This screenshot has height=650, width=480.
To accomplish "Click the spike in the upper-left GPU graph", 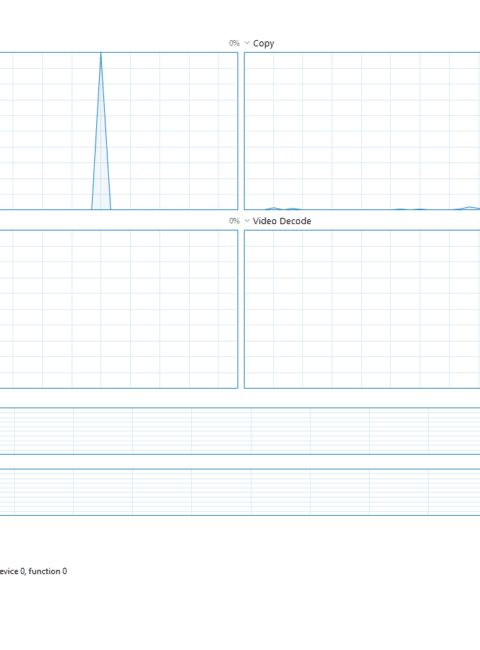I will coord(101,131).
